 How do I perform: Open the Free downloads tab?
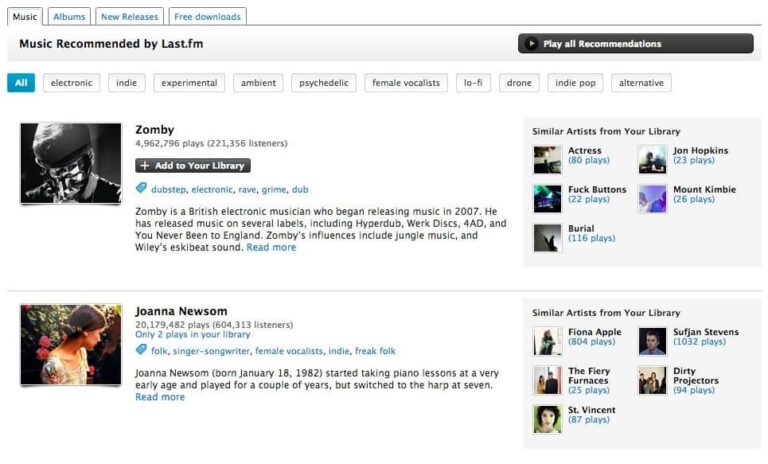click(208, 16)
